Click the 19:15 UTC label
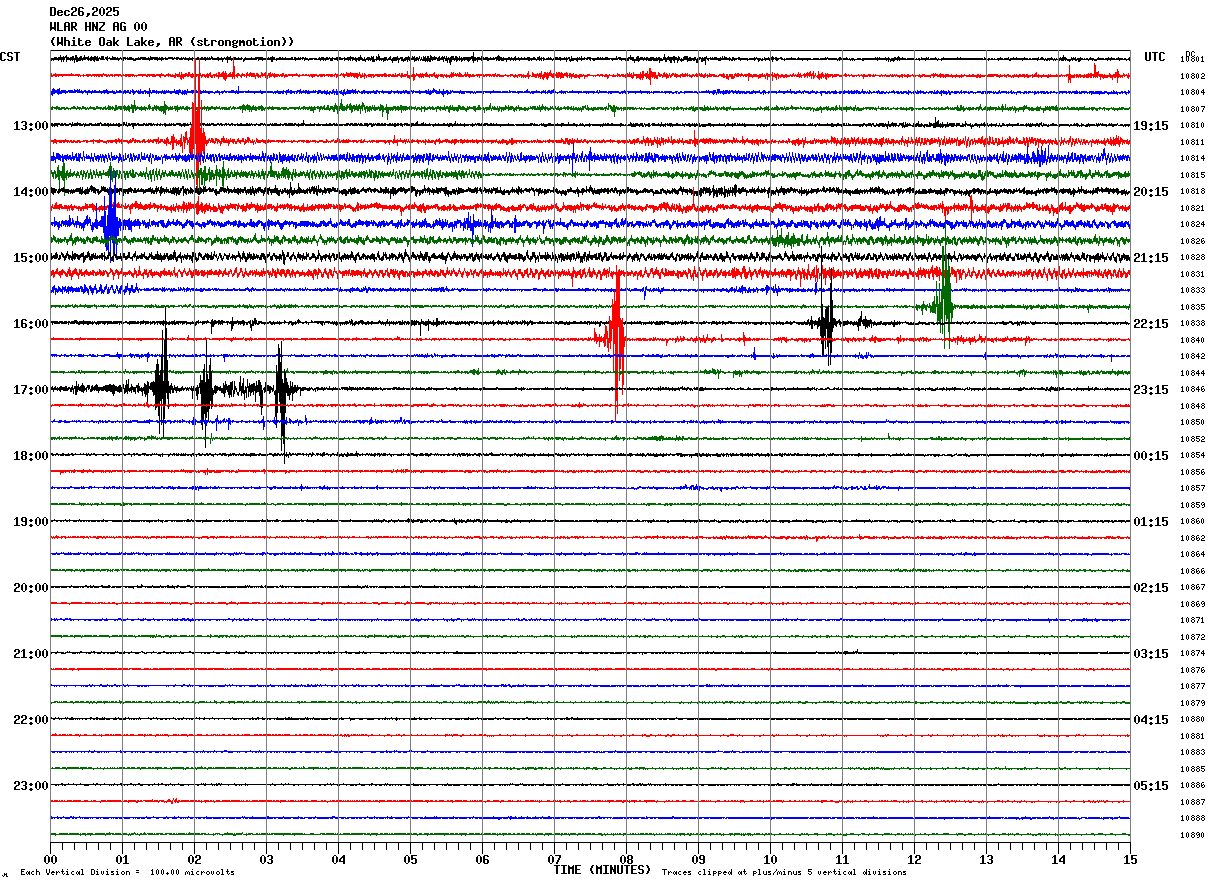Viewport: 1210px width, 886px height. point(1151,126)
